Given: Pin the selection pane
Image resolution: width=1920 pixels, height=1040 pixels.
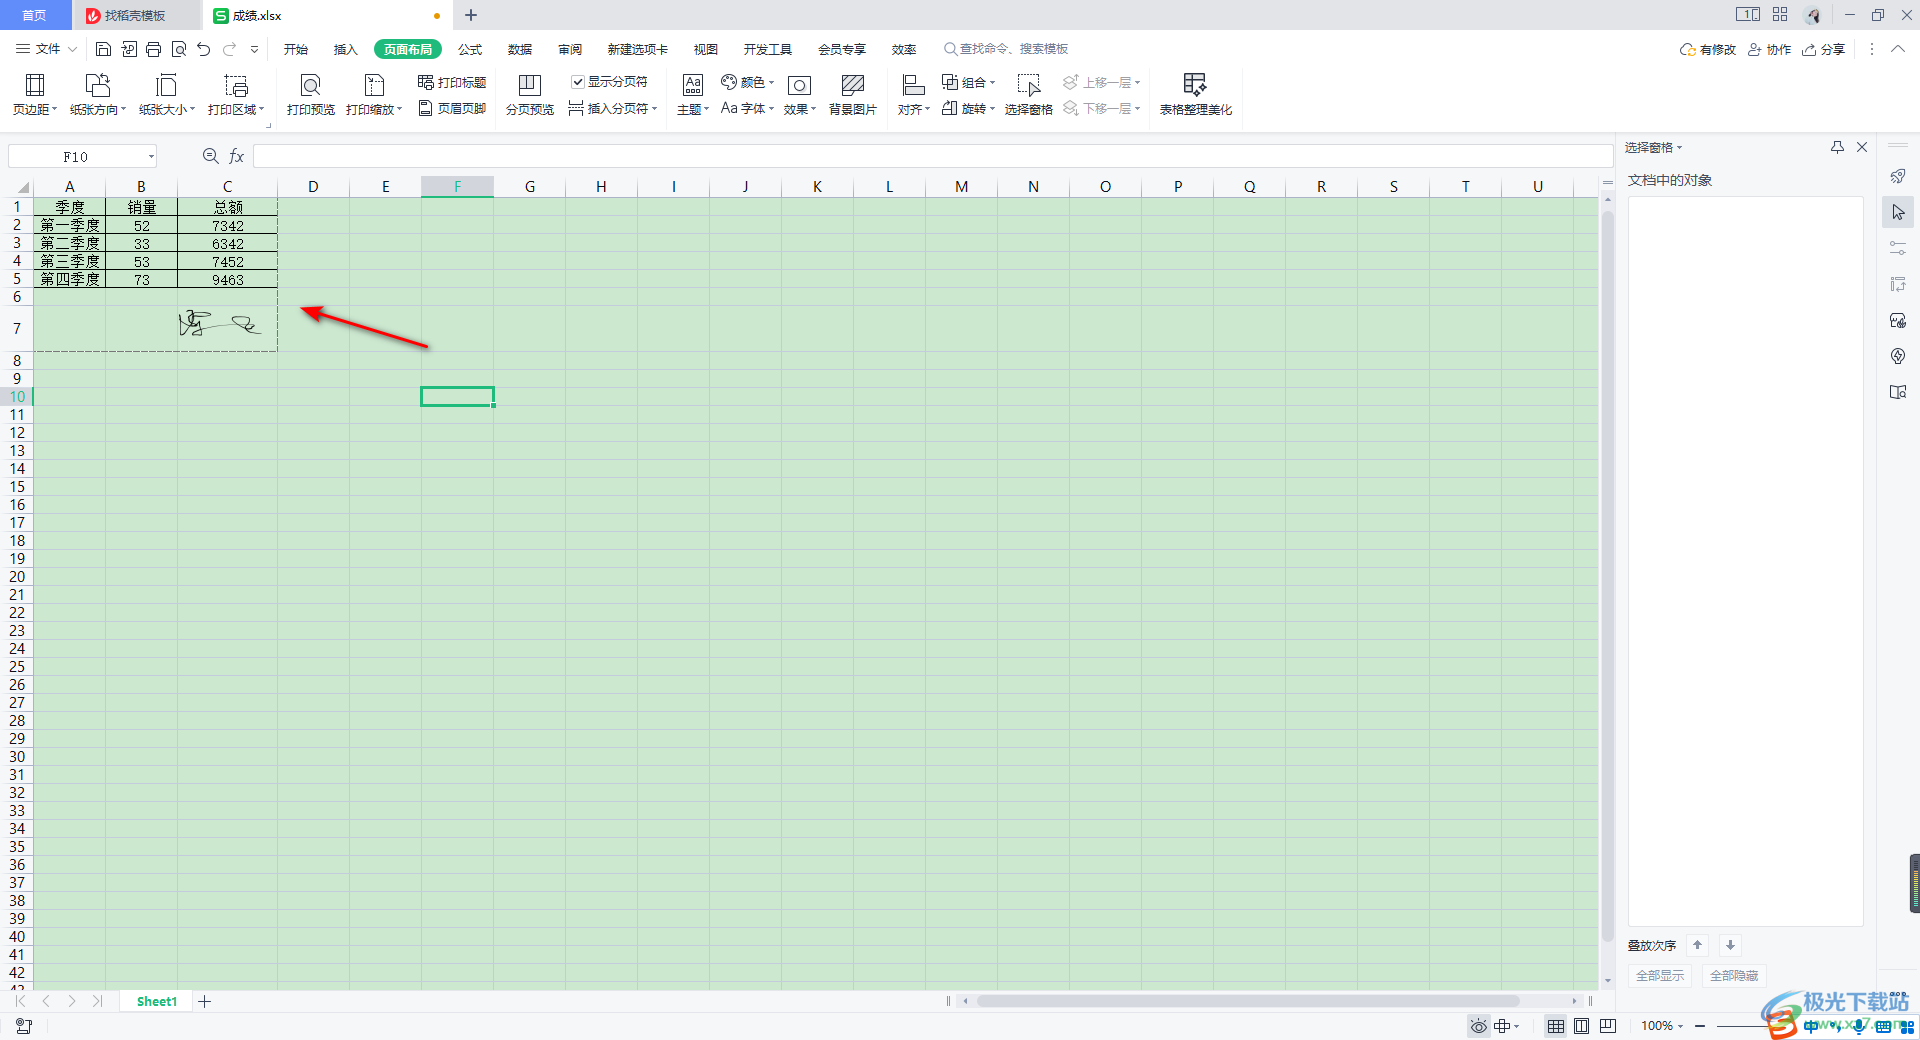Looking at the screenshot, I should pos(1837,147).
